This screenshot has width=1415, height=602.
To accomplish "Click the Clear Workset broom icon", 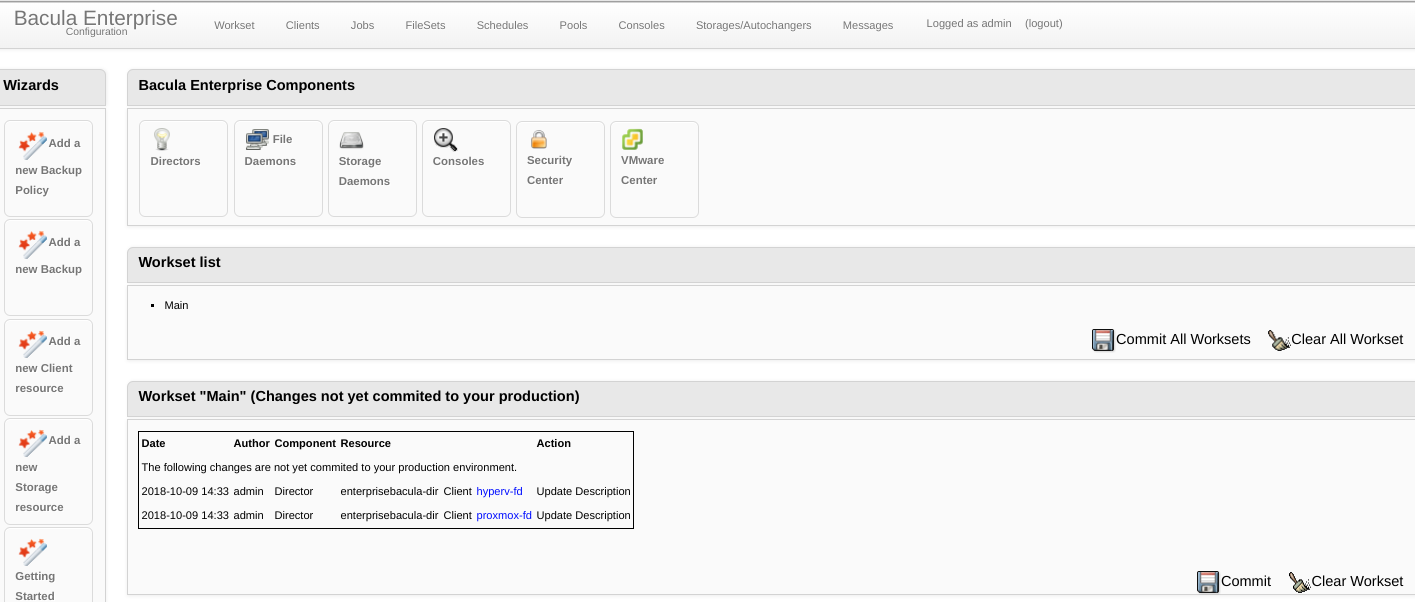I will pyautogui.click(x=1299, y=582).
